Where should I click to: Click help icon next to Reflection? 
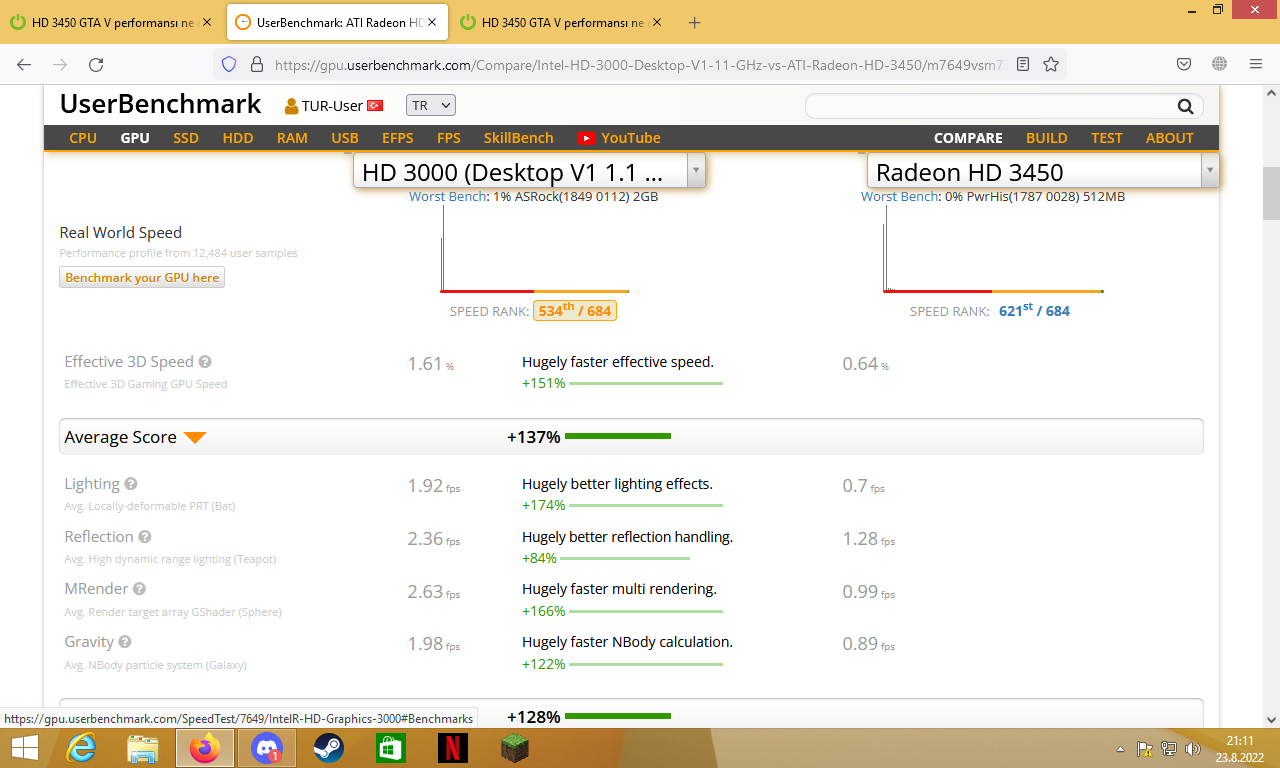145,537
